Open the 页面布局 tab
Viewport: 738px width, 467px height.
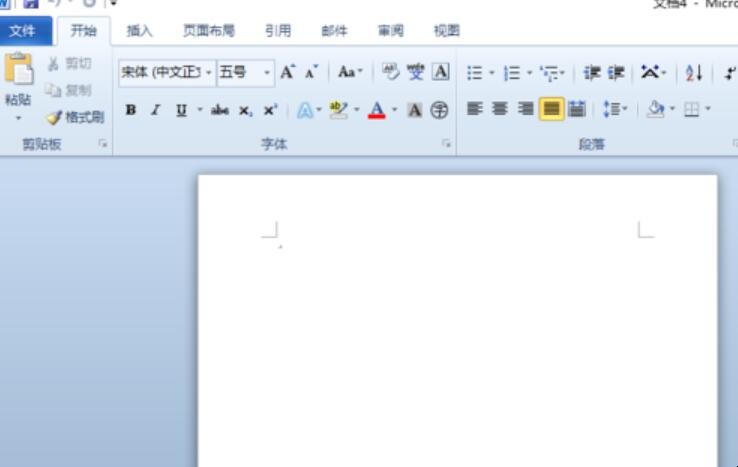pyautogui.click(x=208, y=31)
